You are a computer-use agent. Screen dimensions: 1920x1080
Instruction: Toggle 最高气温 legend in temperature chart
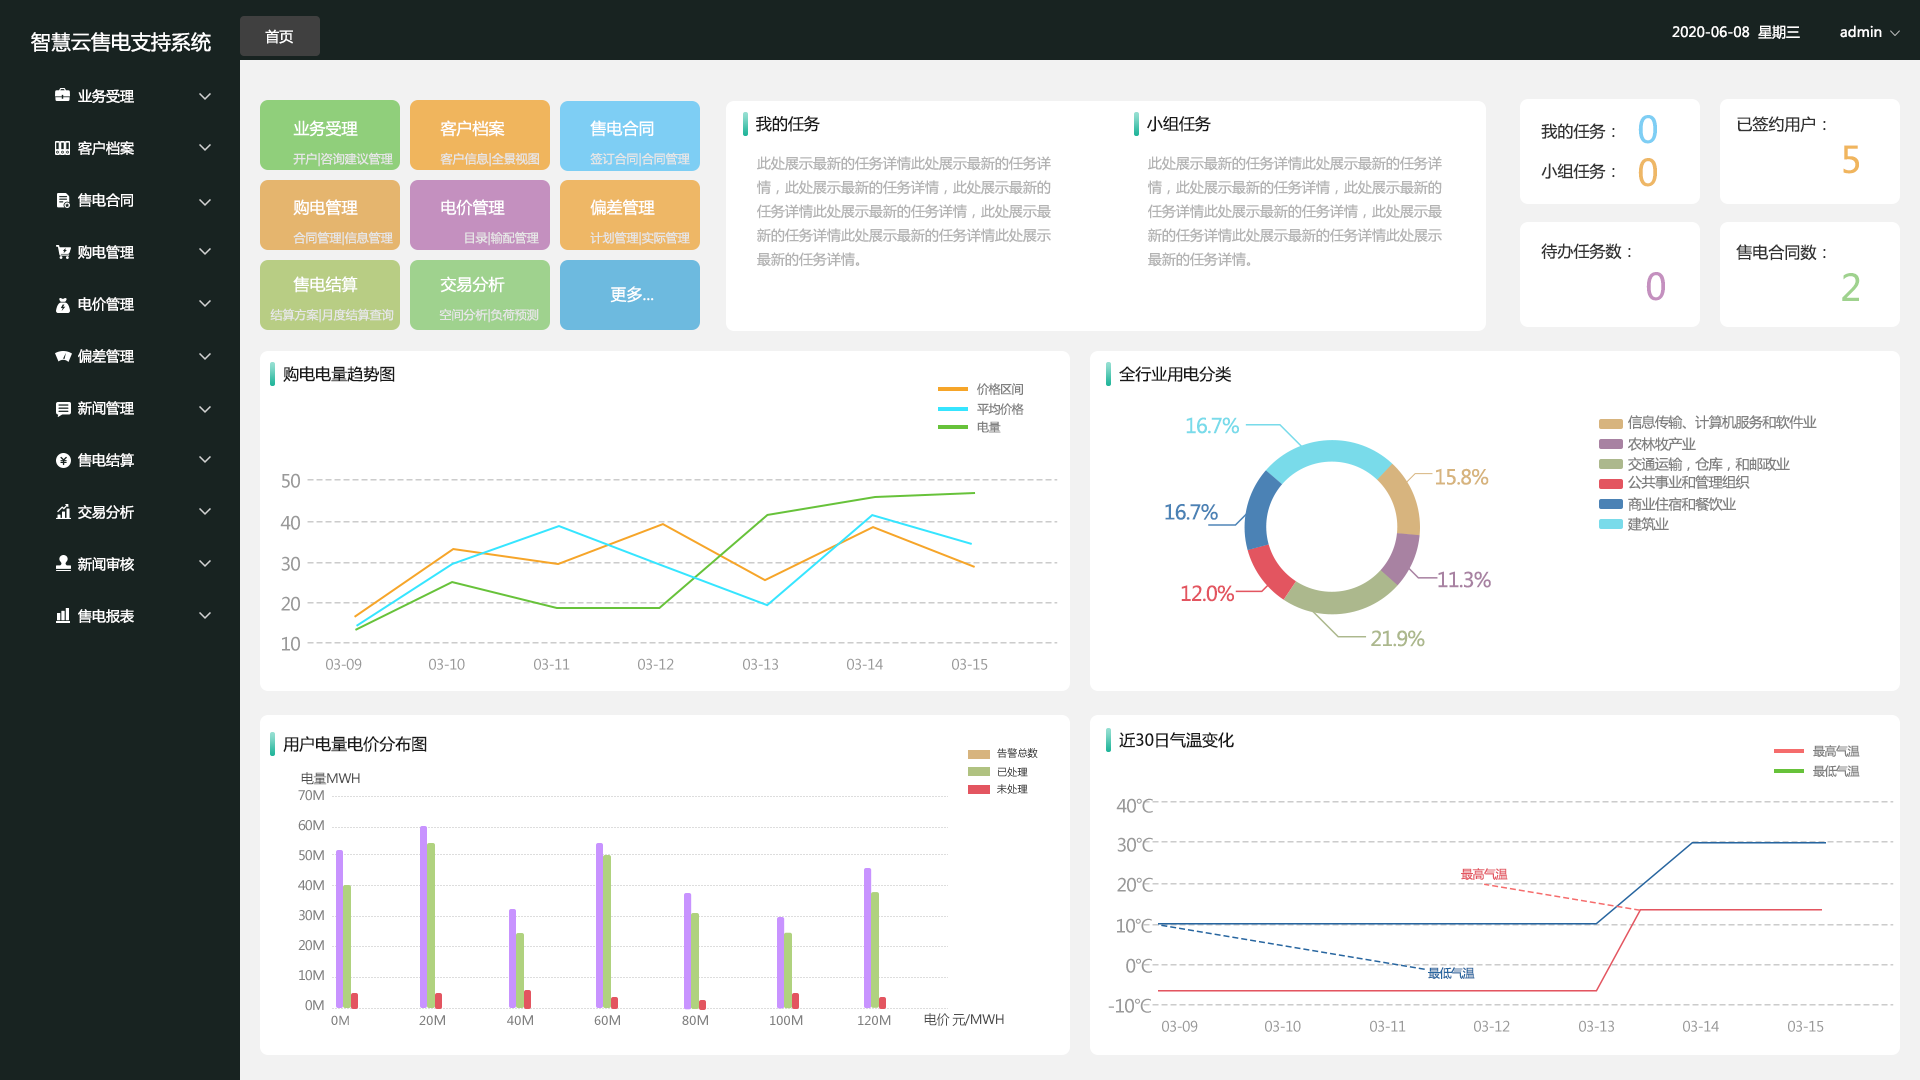[x=1817, y=751]
